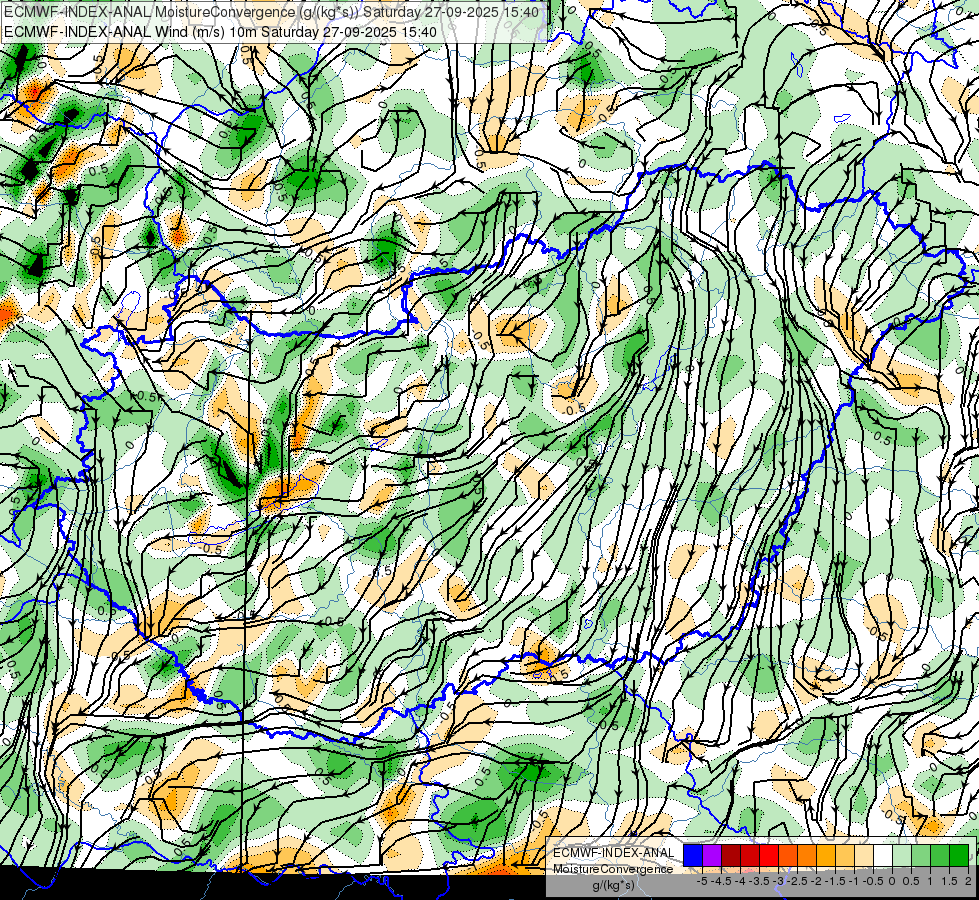Viewport: 979px width, 900px height.
Task: Click the MoistureConvergence title line at top
Action: pyautogui.click(x=271, y=12)
